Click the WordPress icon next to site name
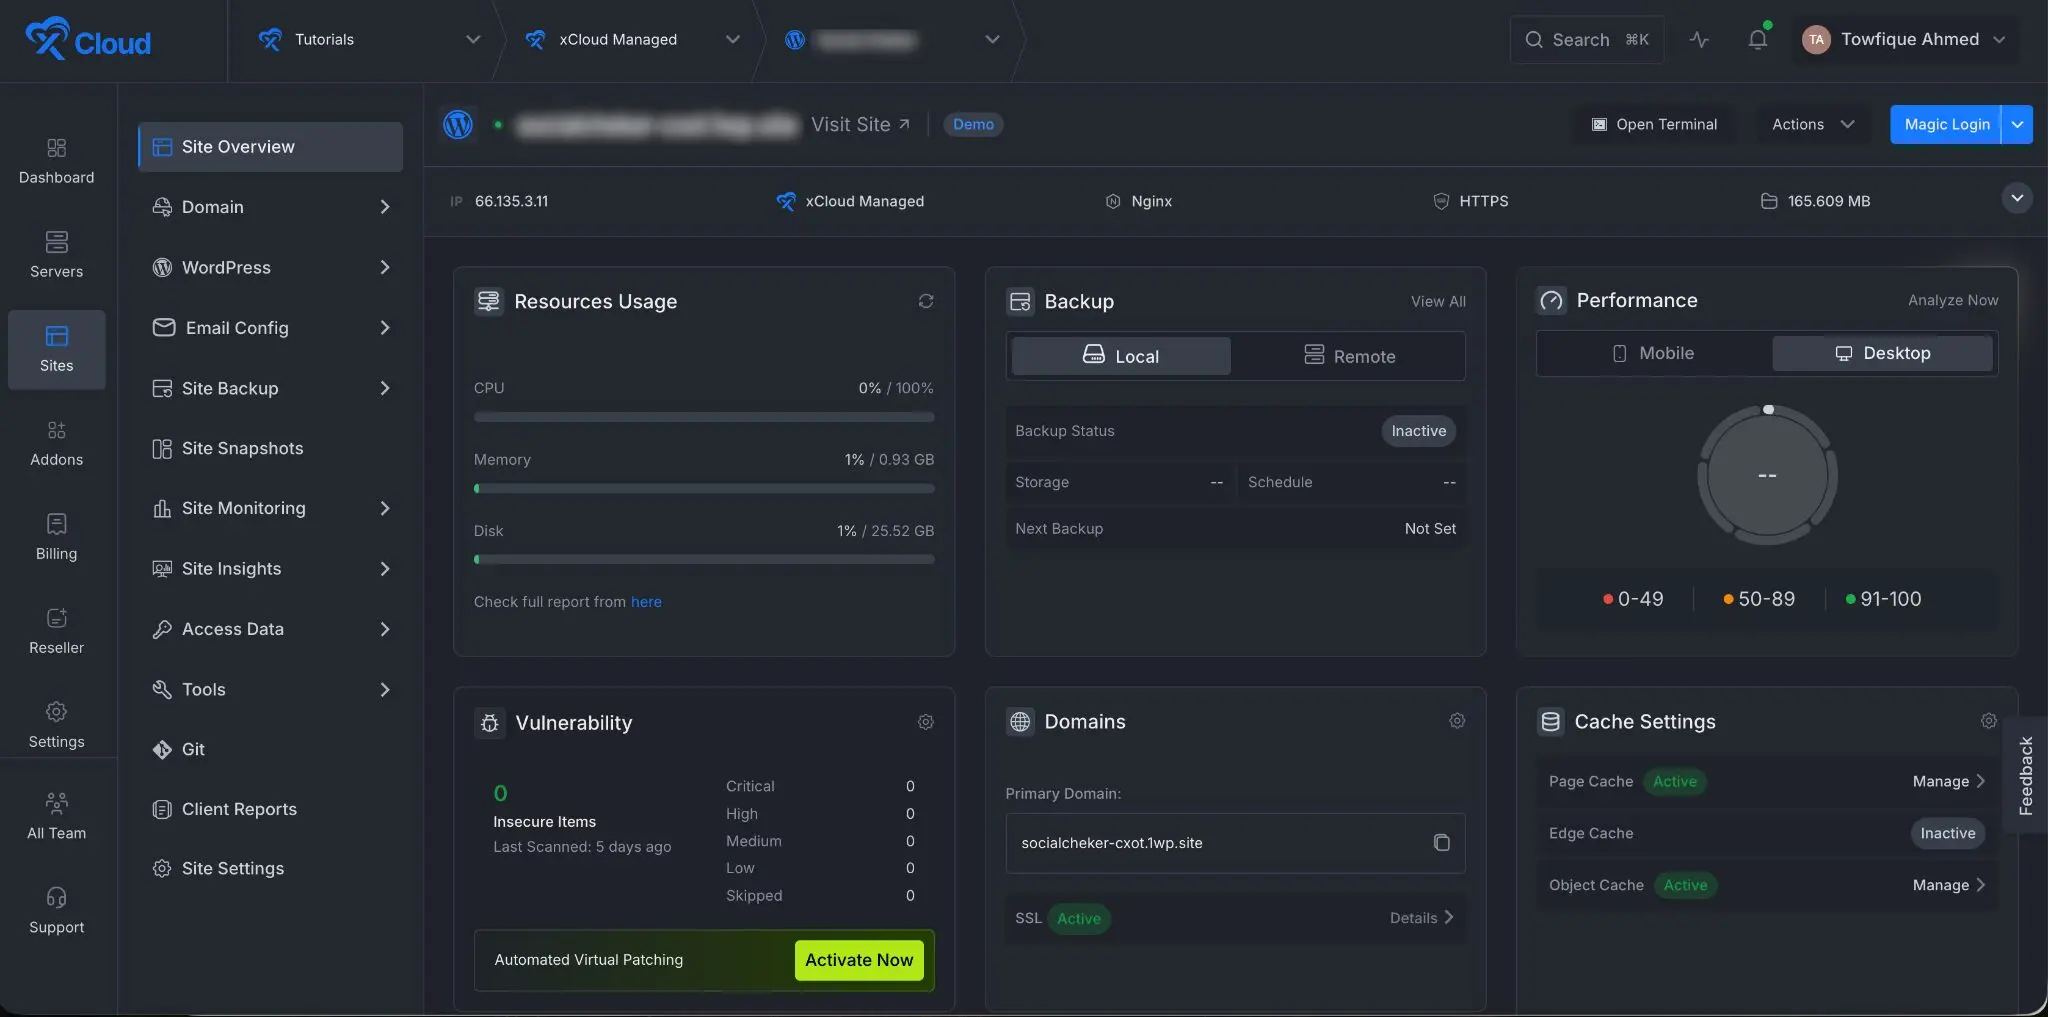Viewport: 2048px width, 1017px height. (458, 124)
